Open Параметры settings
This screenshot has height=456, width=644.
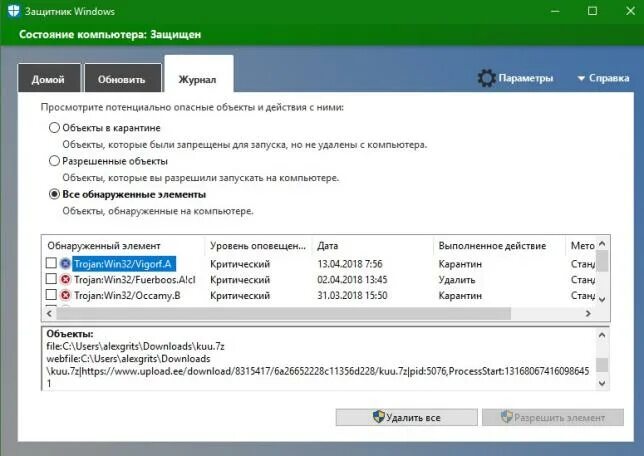point(515,78)
